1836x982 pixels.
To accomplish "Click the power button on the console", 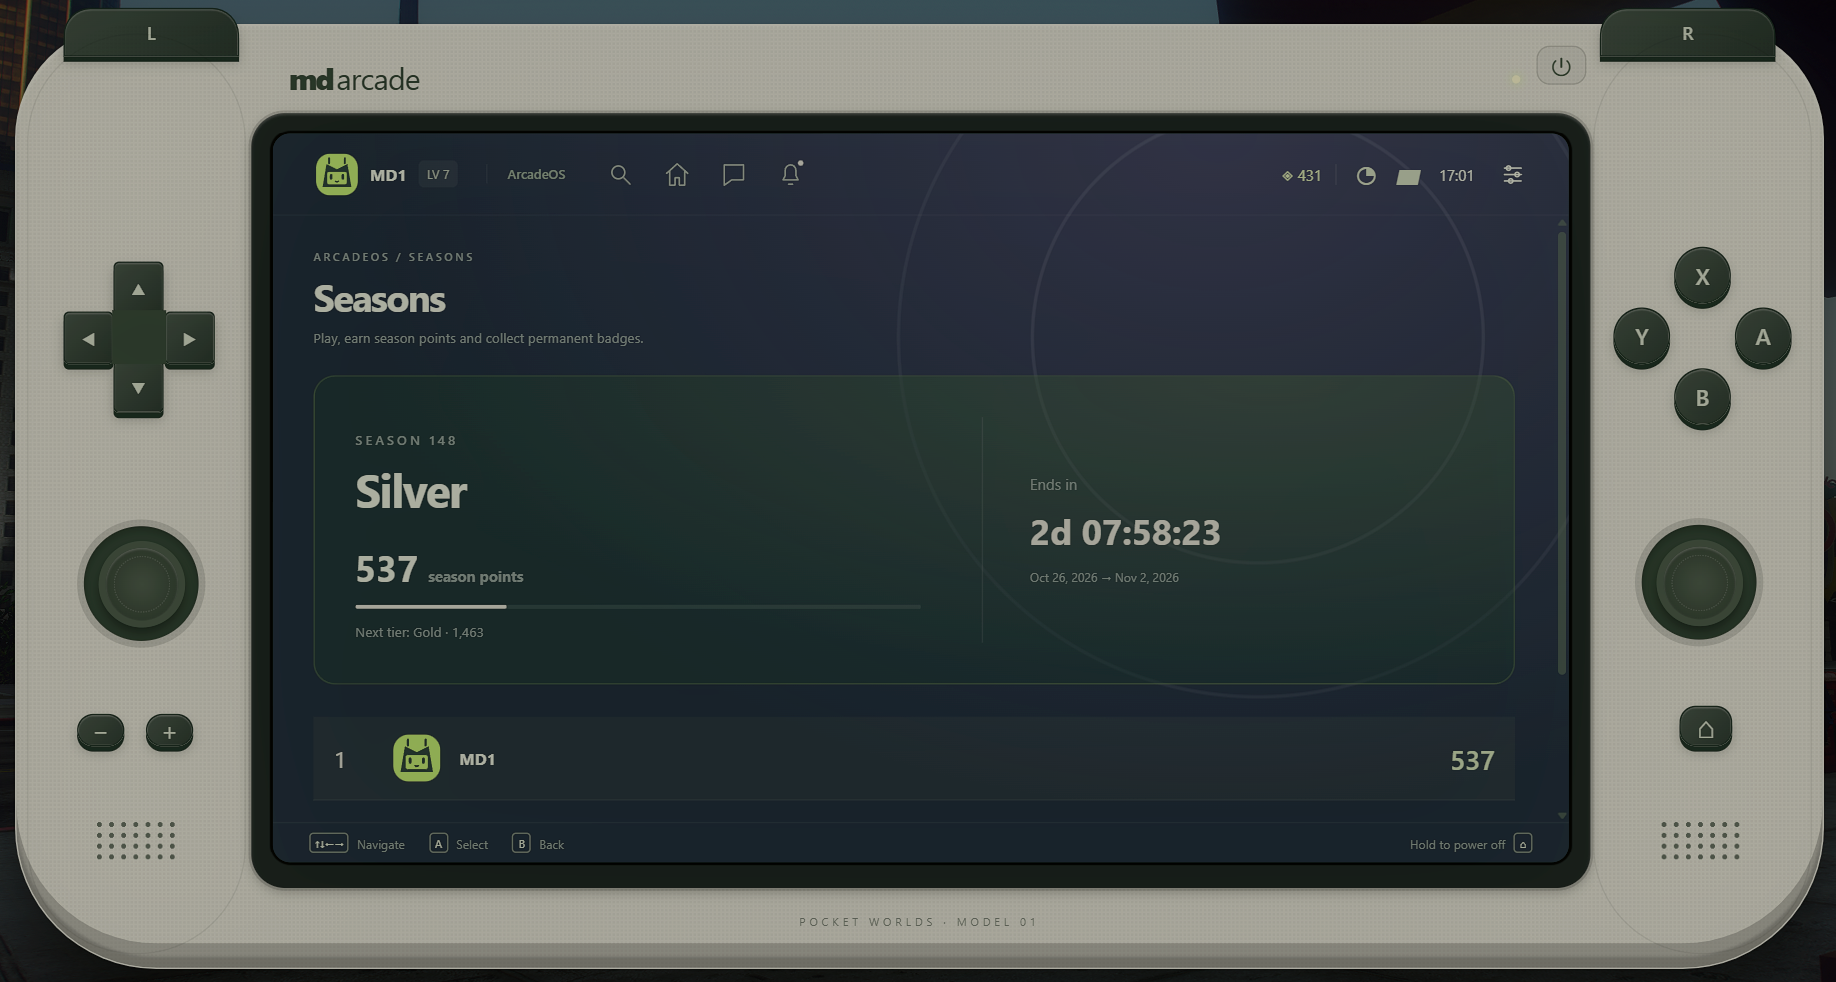I will [1561, 66].
